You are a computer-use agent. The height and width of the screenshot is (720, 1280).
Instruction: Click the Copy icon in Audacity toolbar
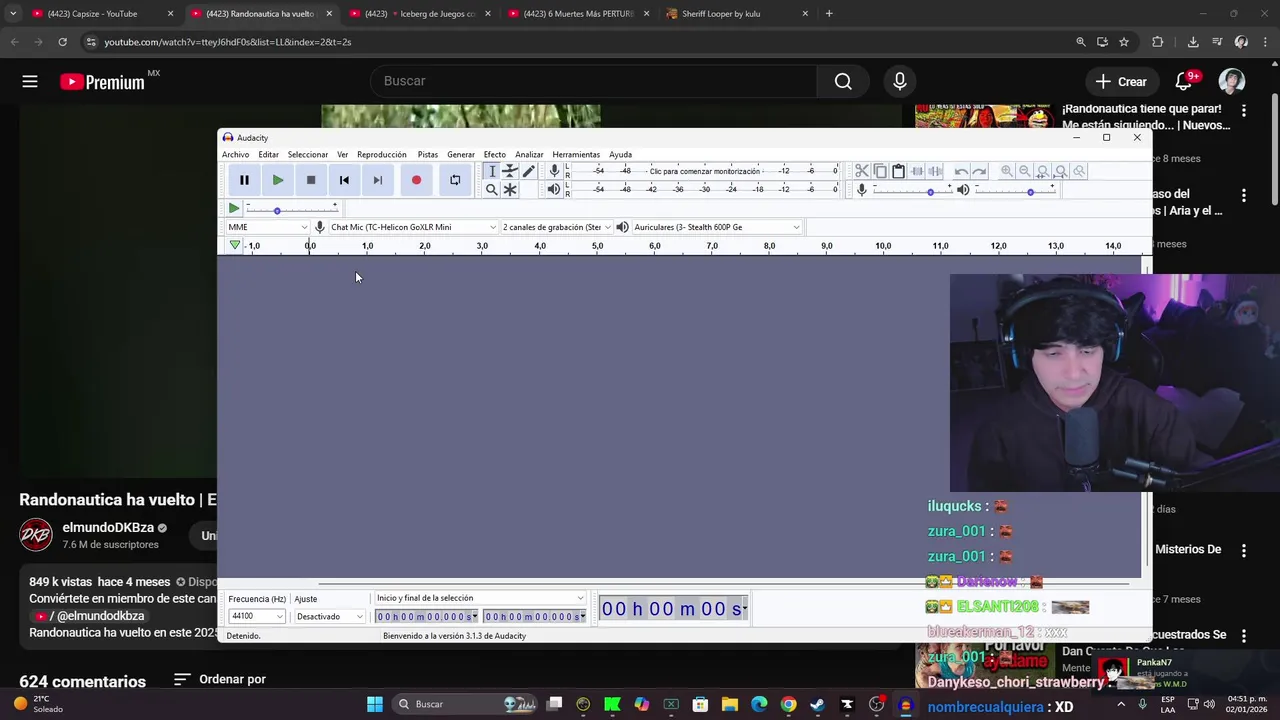point(880,171)
